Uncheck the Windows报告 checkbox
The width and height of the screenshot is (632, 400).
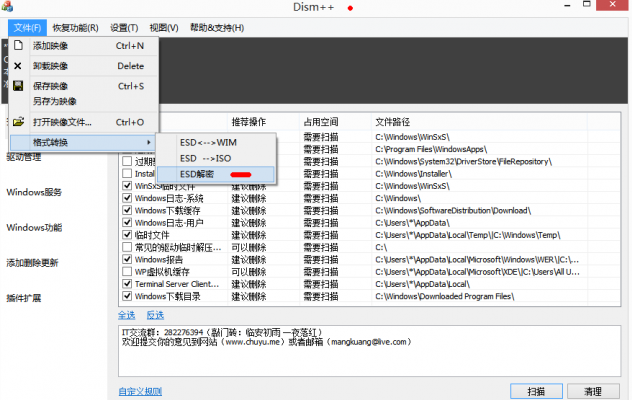pyautogui.click(x=127, y=259)
